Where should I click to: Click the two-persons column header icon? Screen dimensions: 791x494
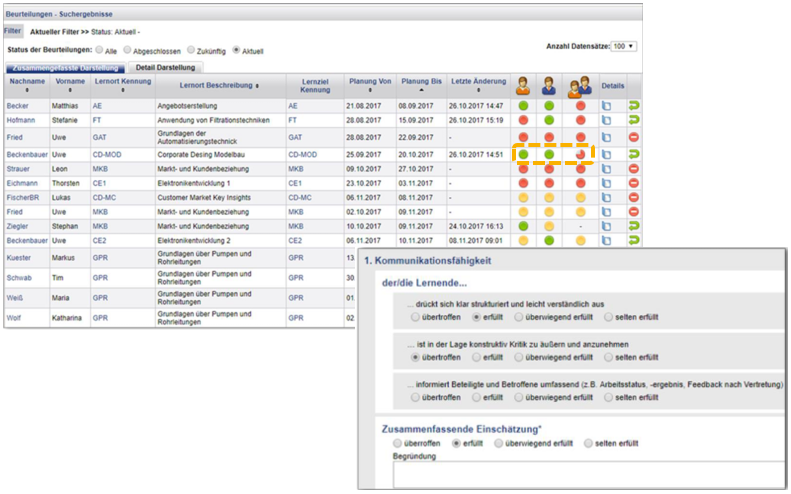pyautogui.click(x=580, y=86)
